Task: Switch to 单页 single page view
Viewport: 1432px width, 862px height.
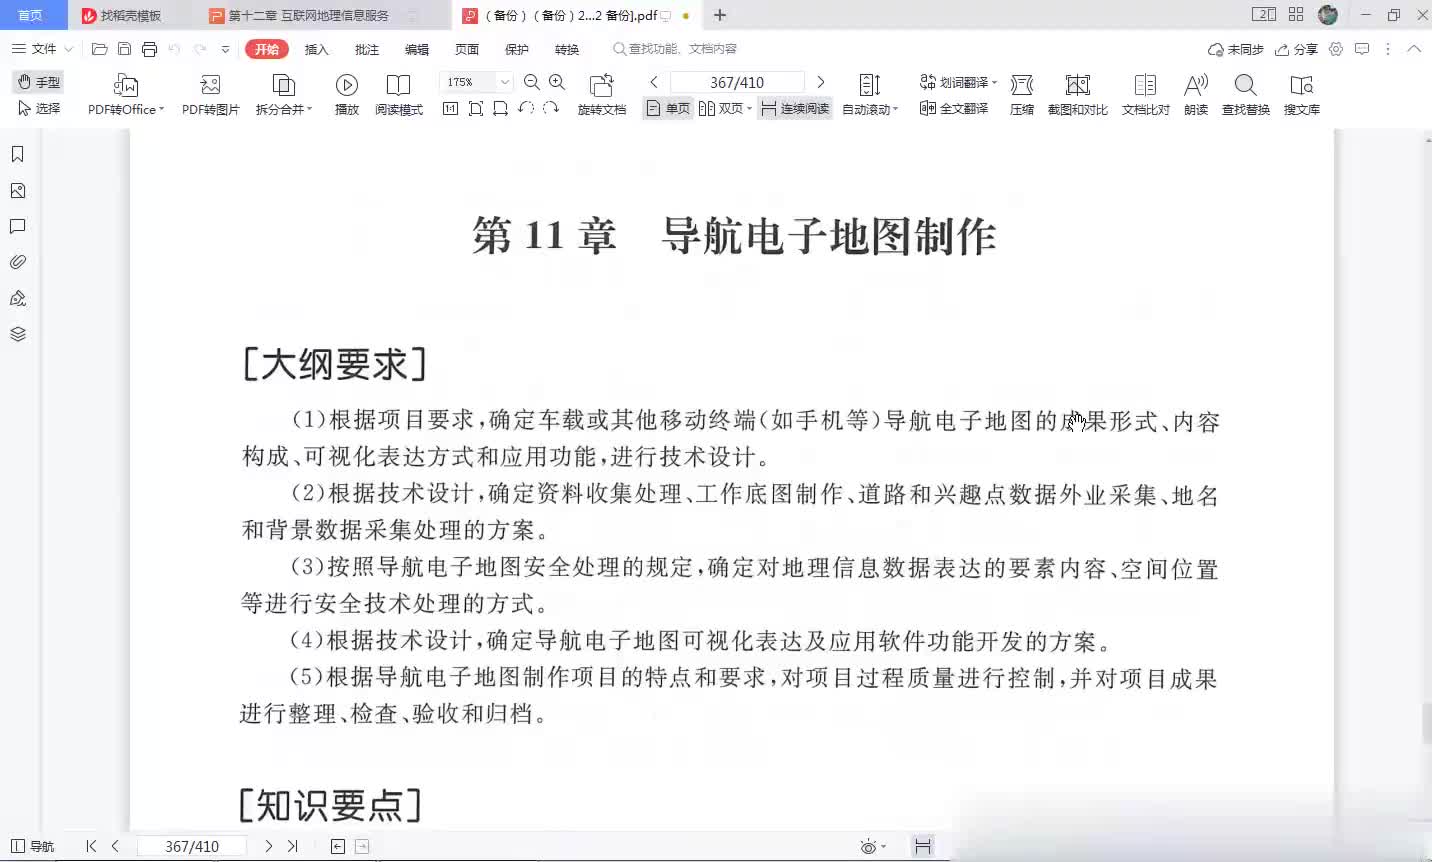Action: click(x=668, y=108)
